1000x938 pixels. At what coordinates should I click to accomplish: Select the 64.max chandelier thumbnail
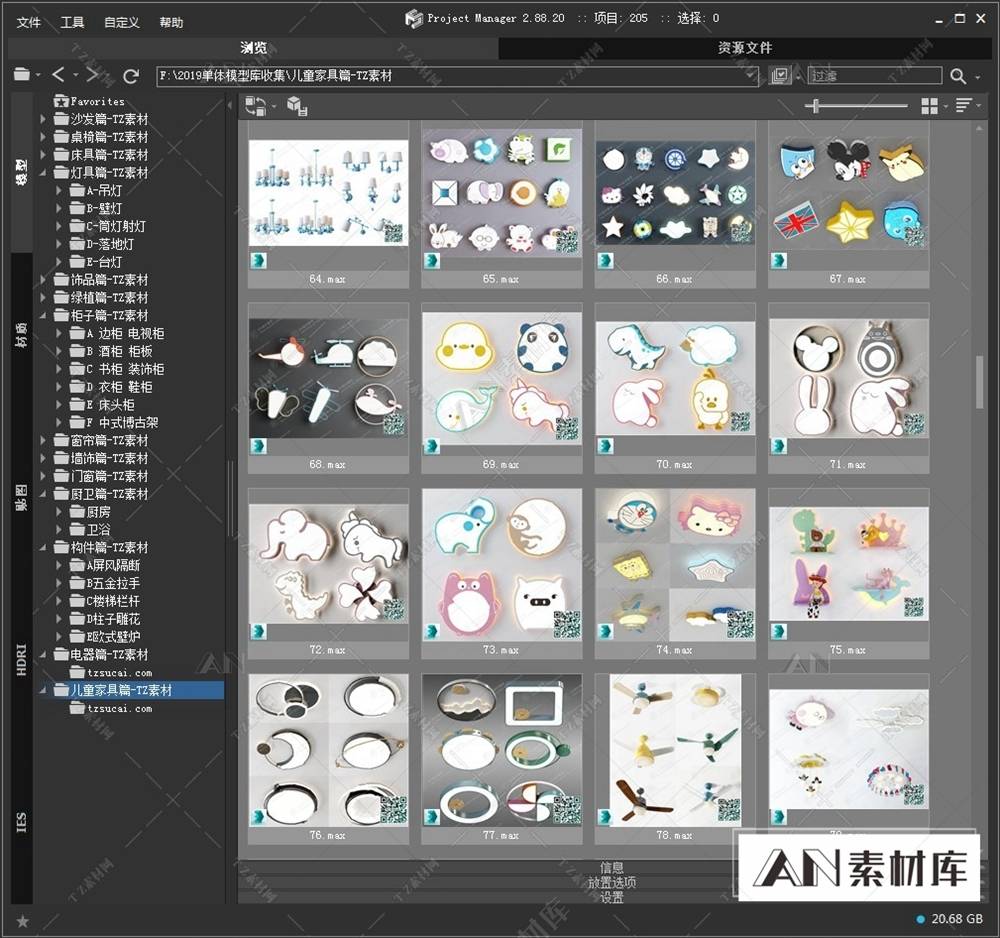click(x=328, y=193)
